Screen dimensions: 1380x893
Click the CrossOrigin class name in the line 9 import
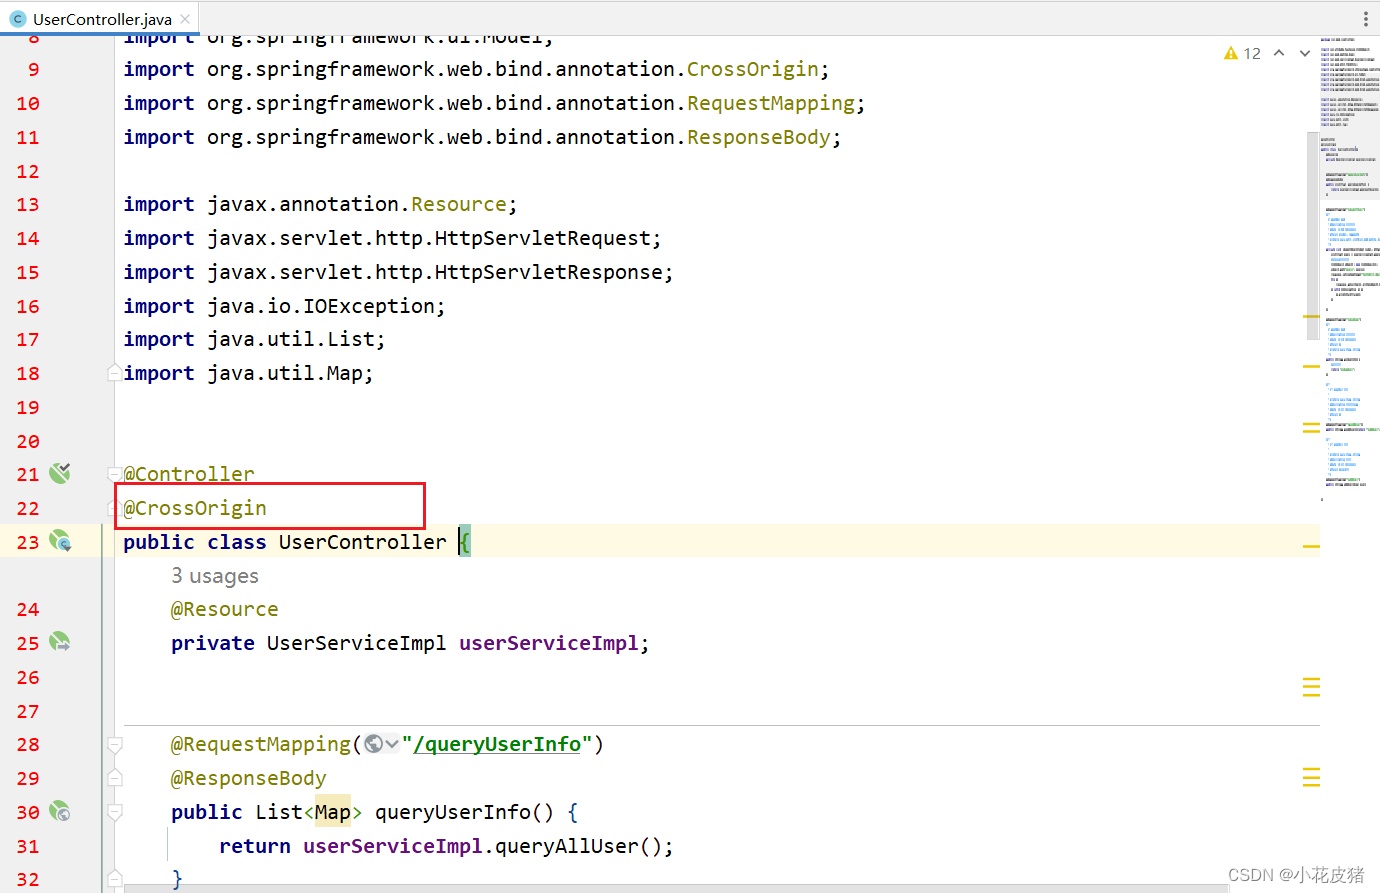pos(752,69)
